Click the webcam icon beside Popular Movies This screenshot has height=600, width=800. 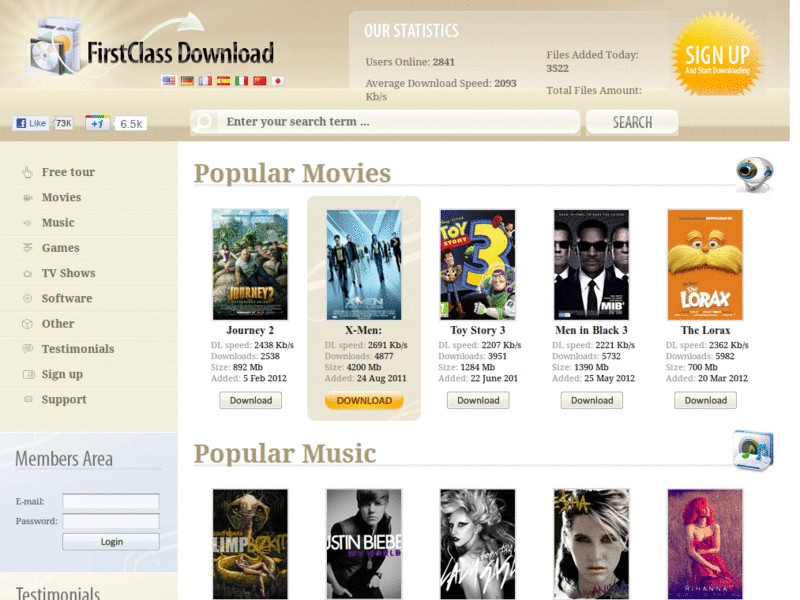[755, 174]
